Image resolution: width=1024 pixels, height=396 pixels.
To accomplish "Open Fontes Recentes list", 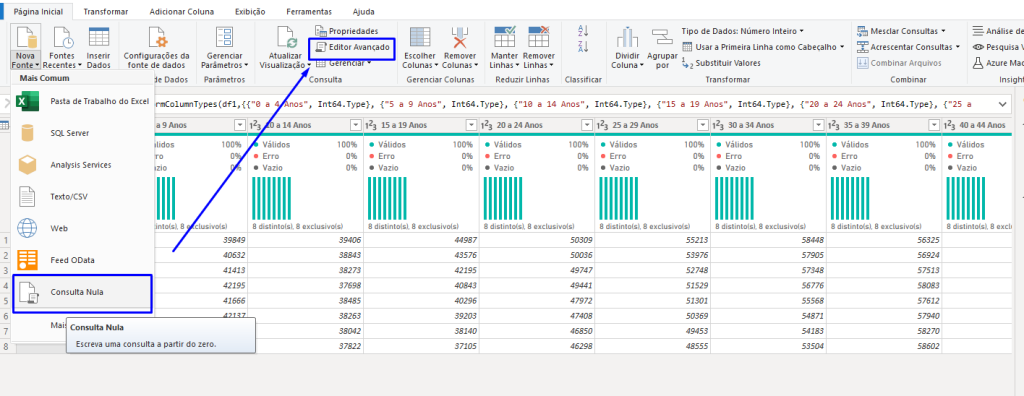I will click(x=63, y=47).
